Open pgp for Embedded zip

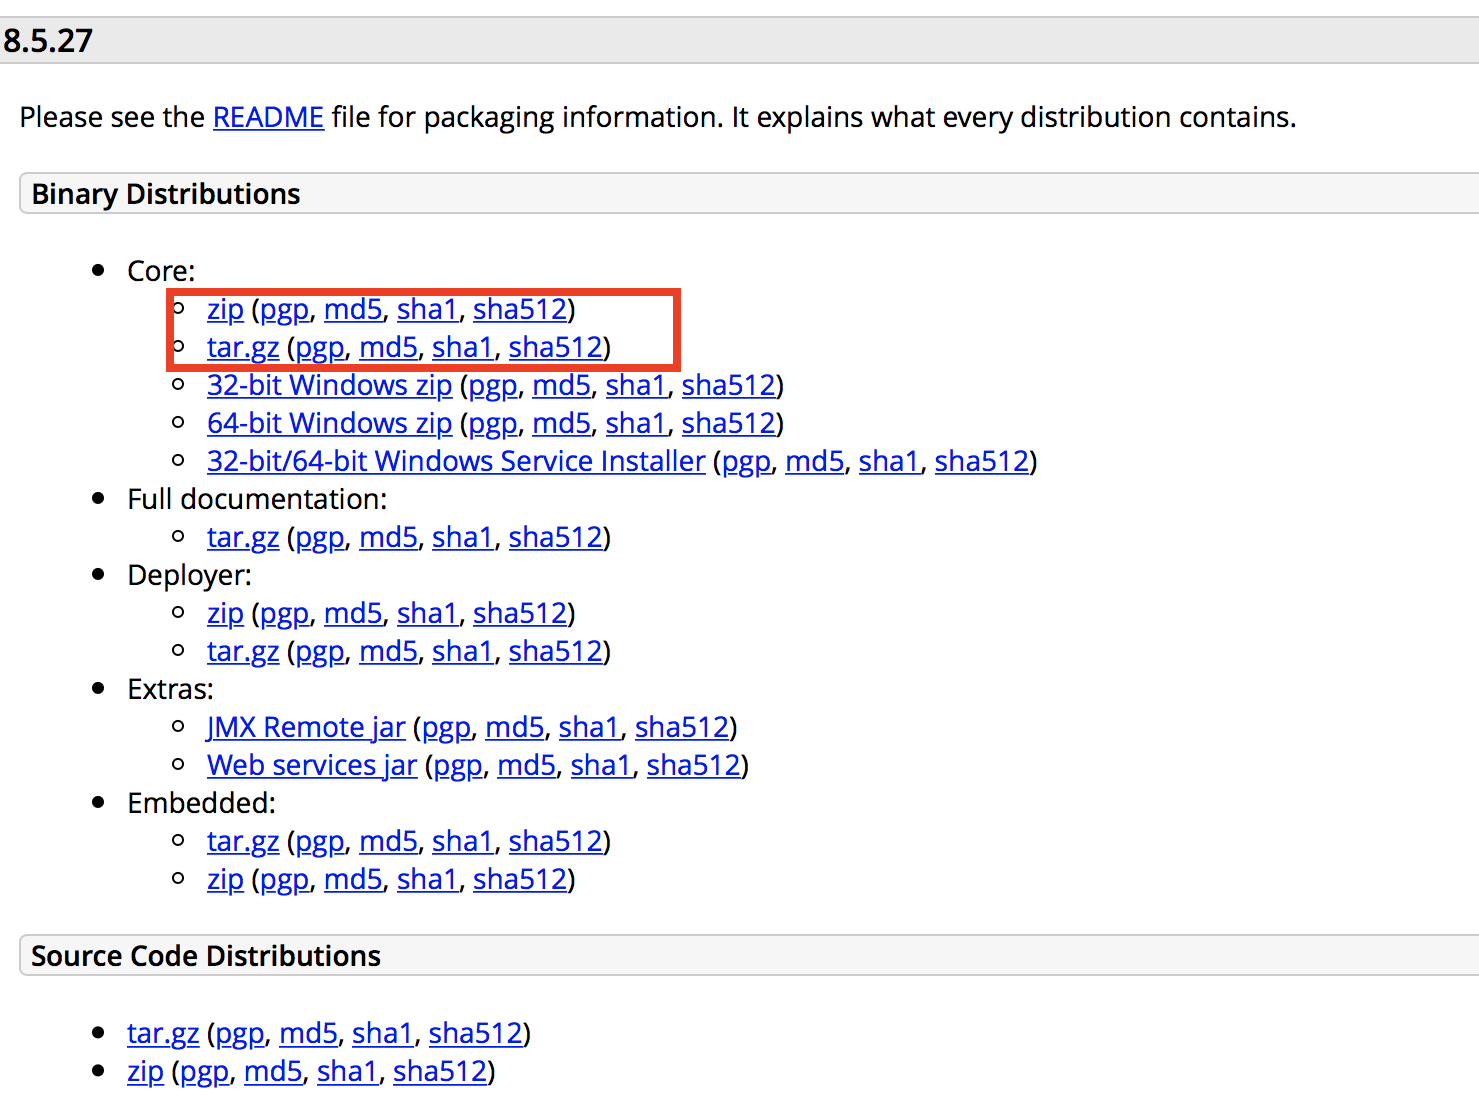point(284,880)
